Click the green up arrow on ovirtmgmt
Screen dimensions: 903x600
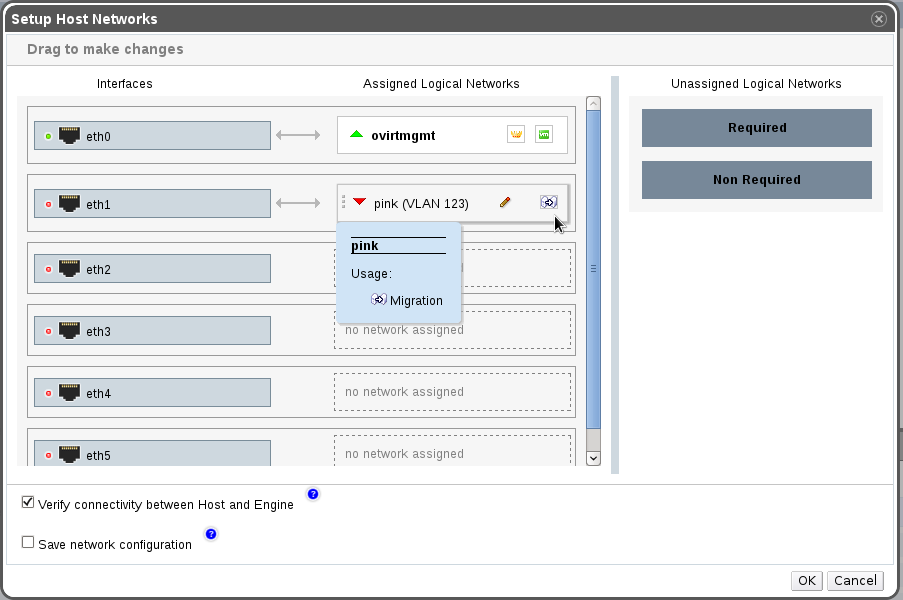click(357, 134)
